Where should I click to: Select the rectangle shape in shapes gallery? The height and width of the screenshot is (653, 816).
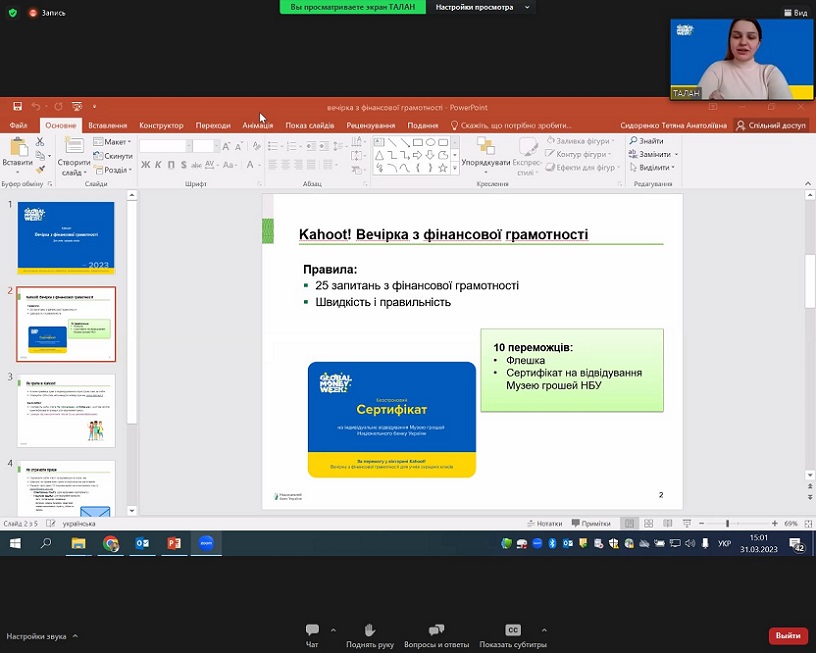pos(417,142)
